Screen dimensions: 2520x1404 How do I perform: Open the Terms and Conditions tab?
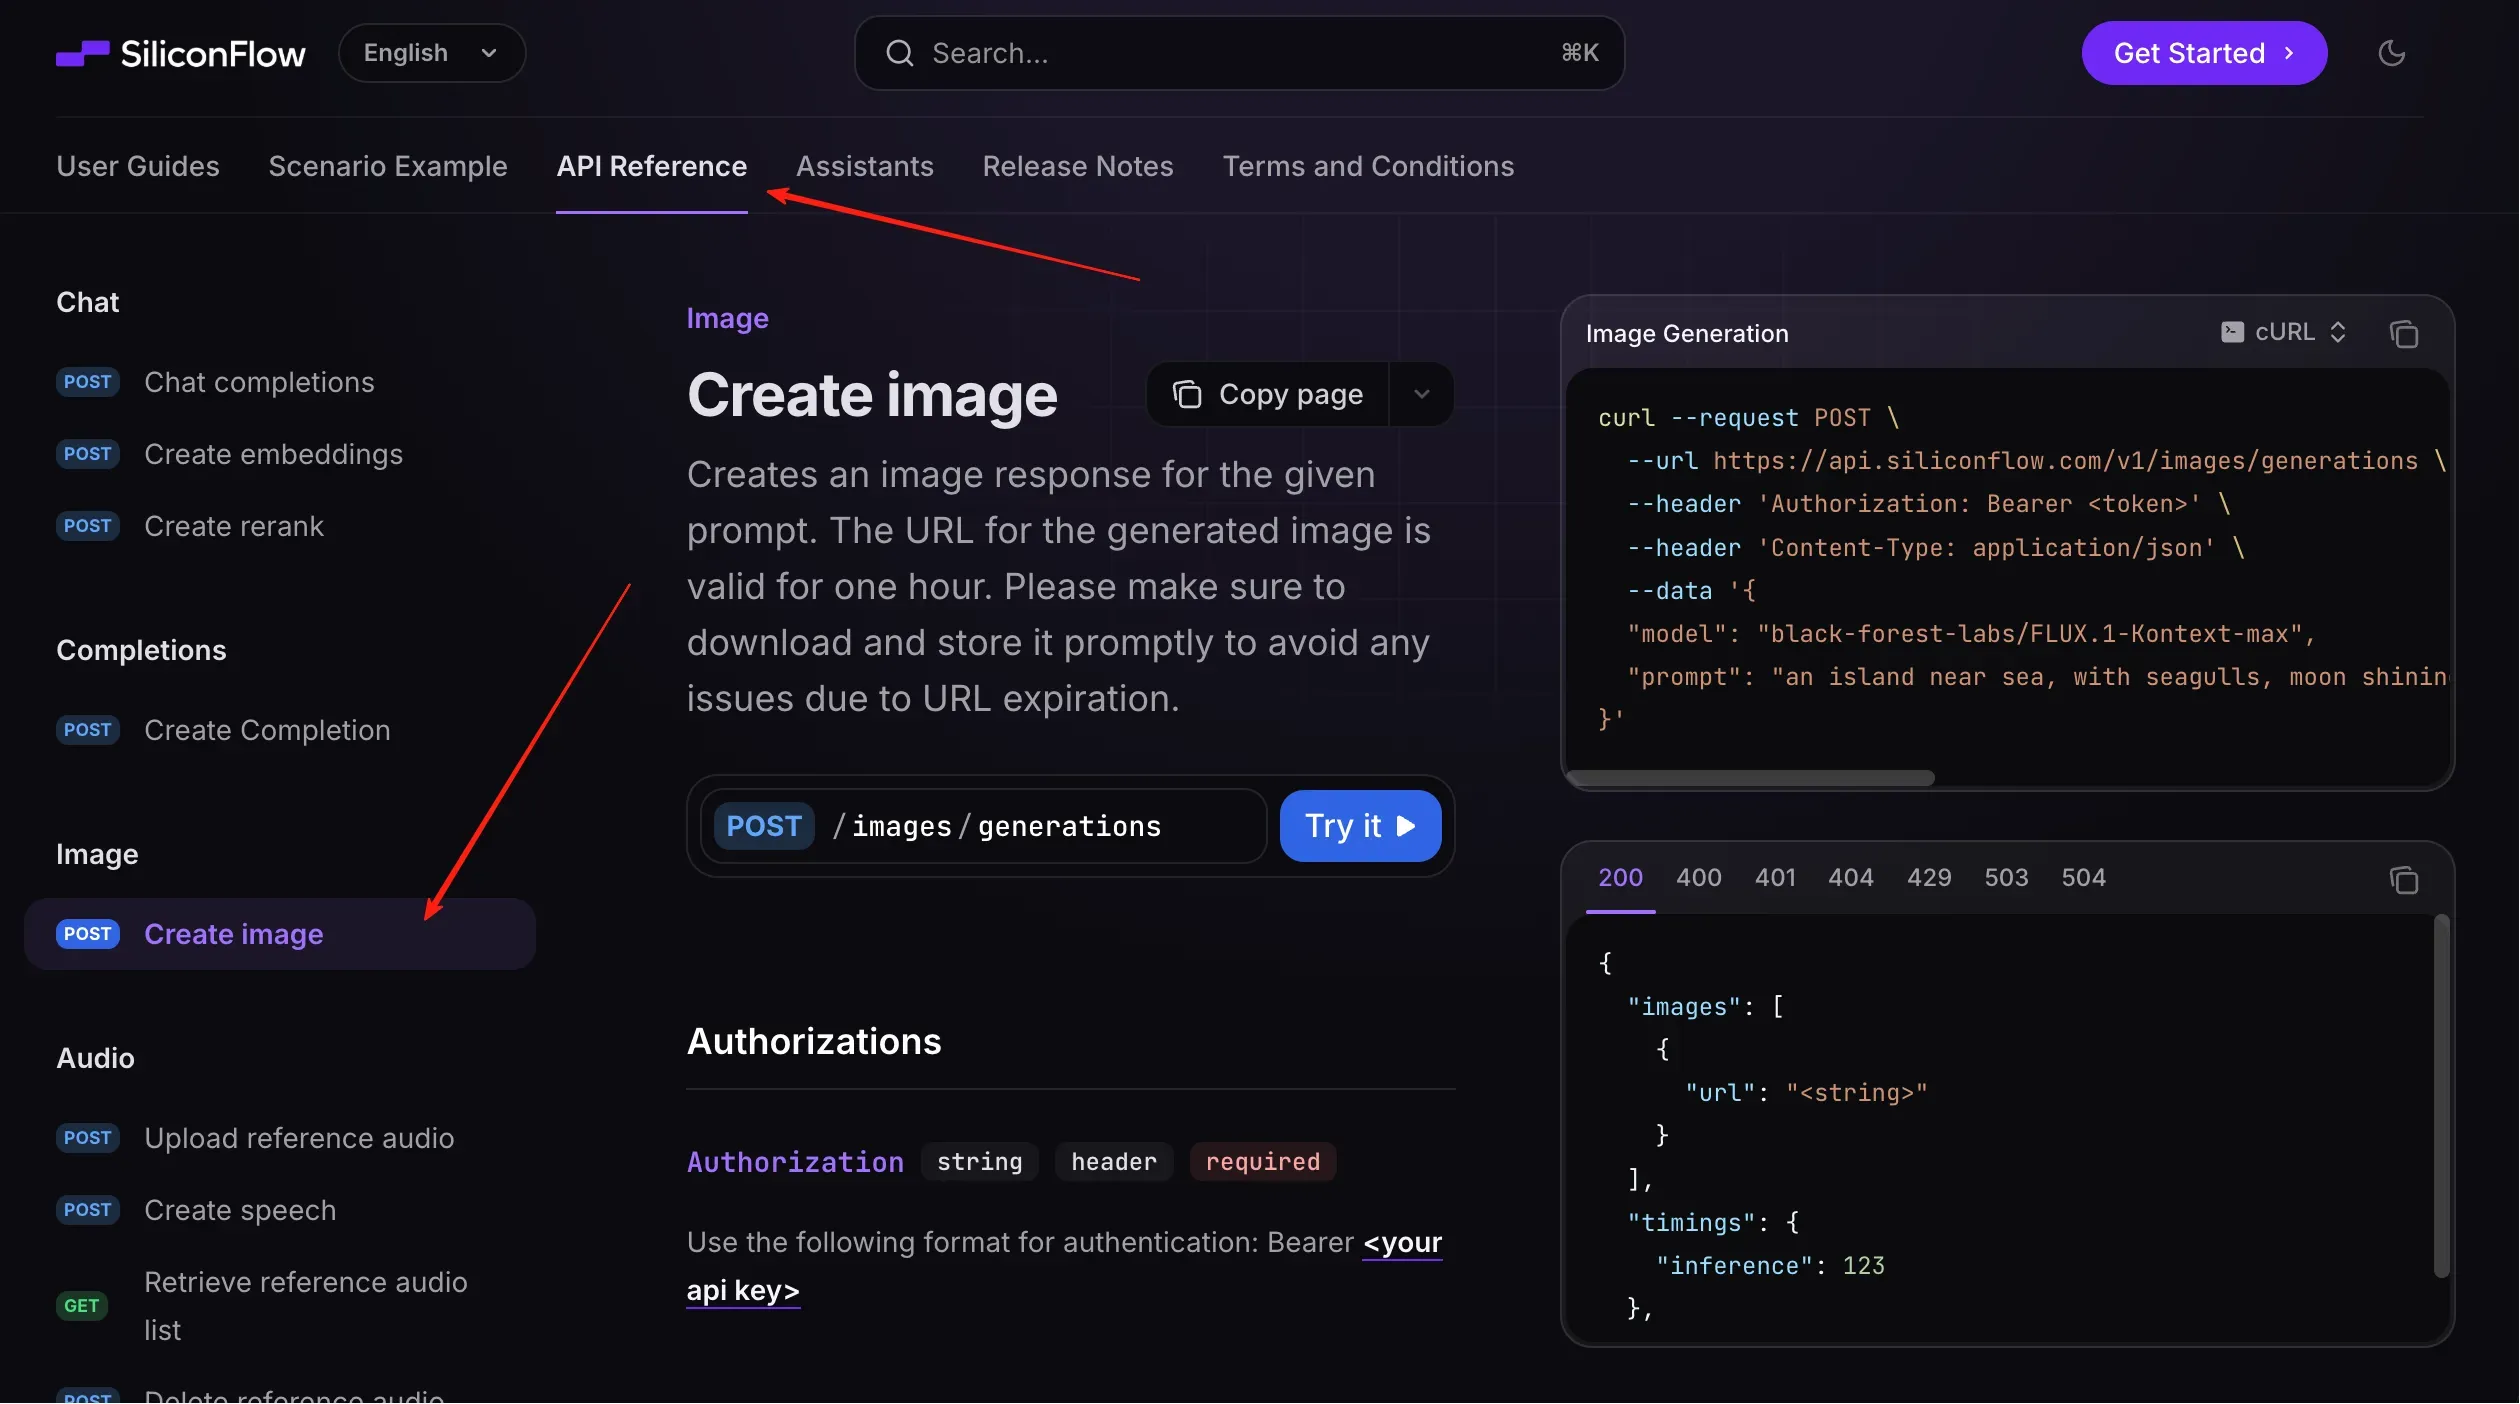[1368, 166]
